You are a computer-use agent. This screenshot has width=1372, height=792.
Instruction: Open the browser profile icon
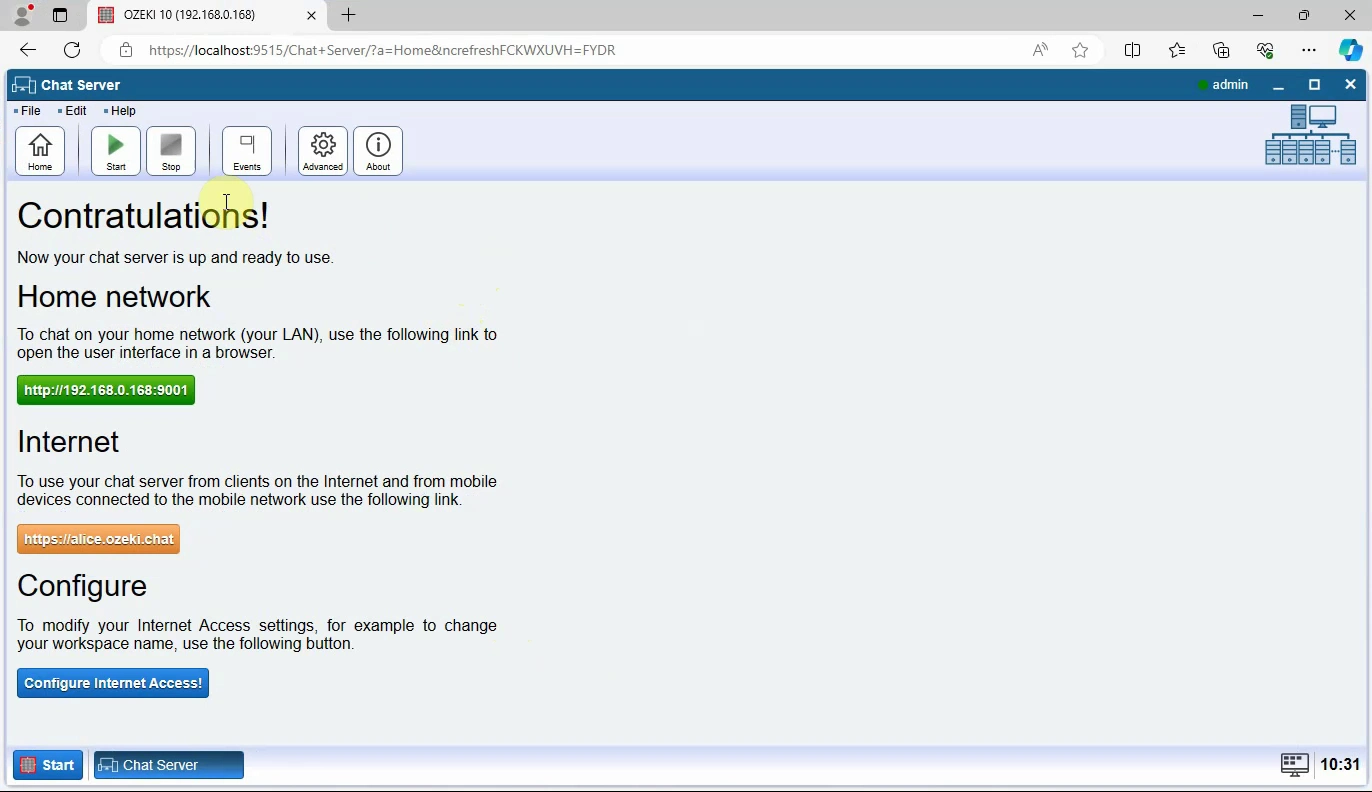22,15
